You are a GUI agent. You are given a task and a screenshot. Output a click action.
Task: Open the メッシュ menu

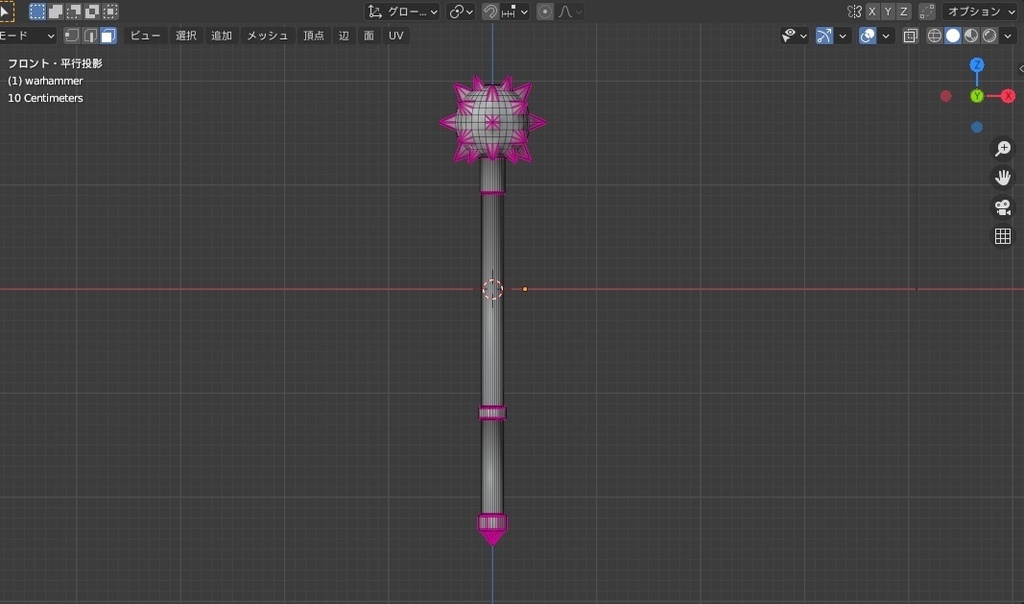tap(267, 35)
